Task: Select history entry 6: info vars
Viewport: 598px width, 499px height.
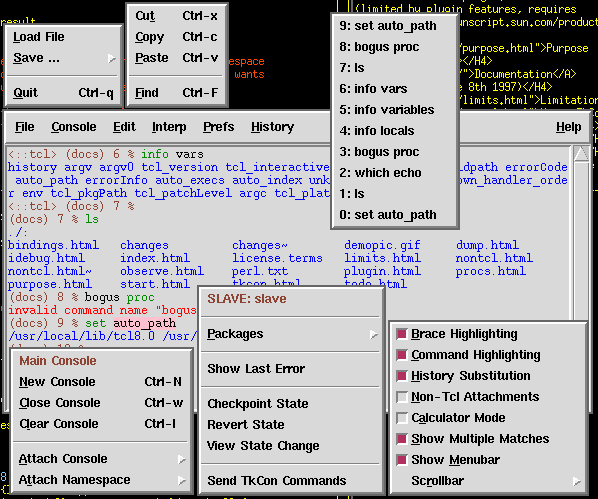Action: click(395, 89)
